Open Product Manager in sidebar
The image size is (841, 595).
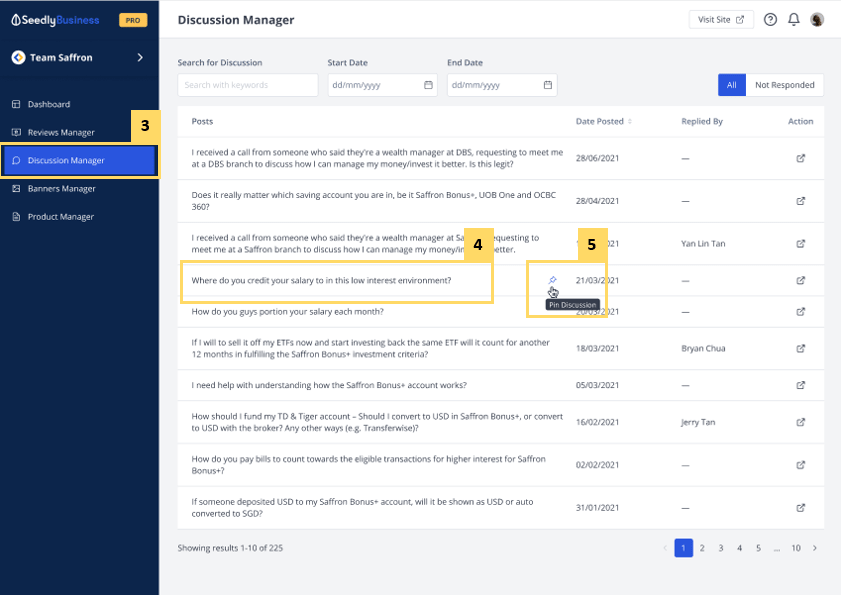pos(60,217)
